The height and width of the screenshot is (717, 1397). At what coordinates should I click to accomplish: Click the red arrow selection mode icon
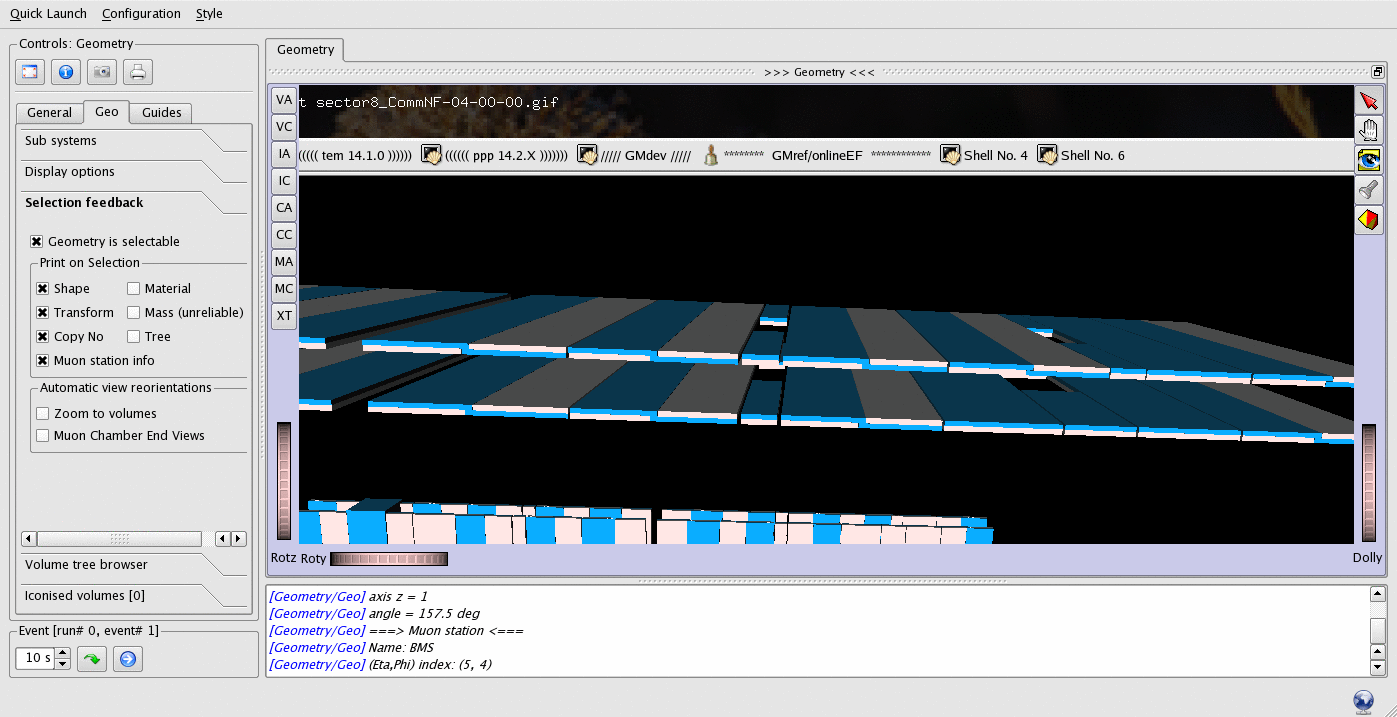[x=1368, y=101]
